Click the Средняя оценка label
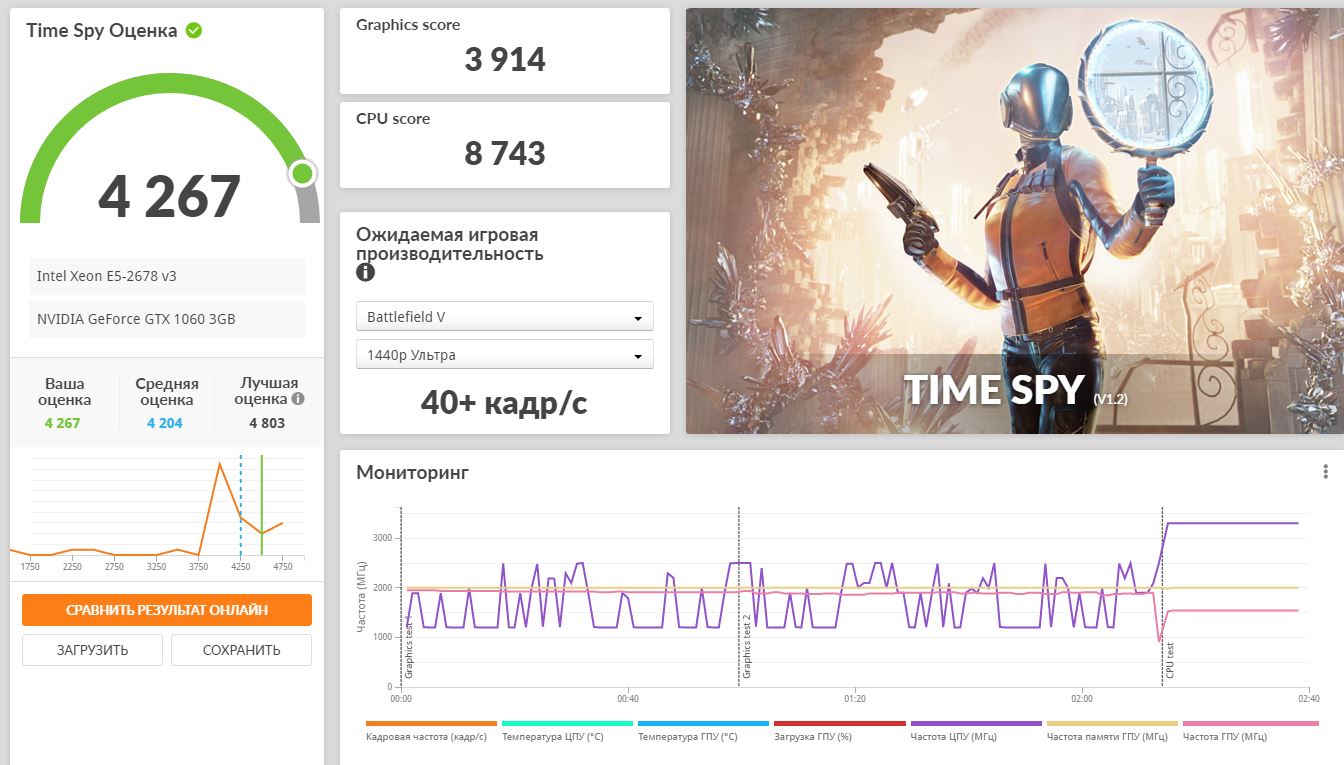The height and width of the screenshot is (765, 1344). (x=167, y=391)
